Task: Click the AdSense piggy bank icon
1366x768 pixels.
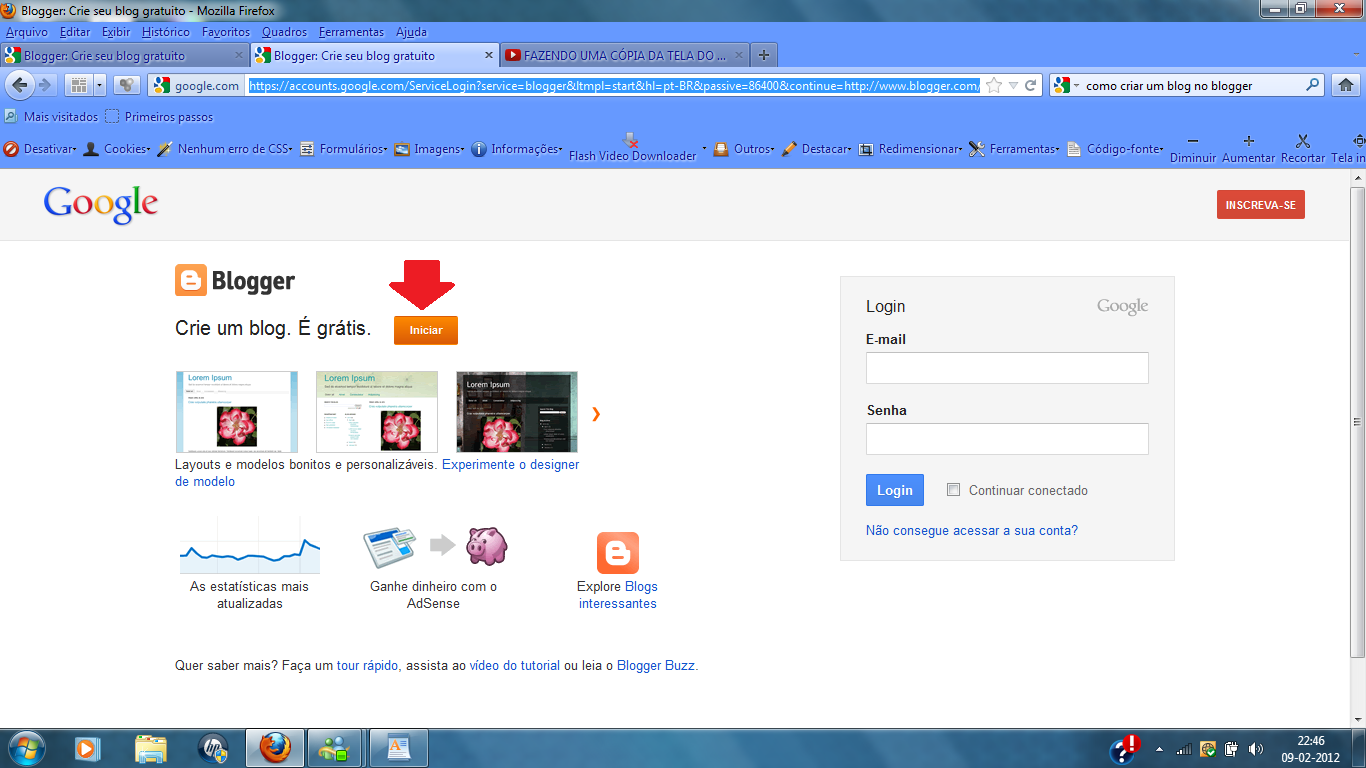Action: 487,546
